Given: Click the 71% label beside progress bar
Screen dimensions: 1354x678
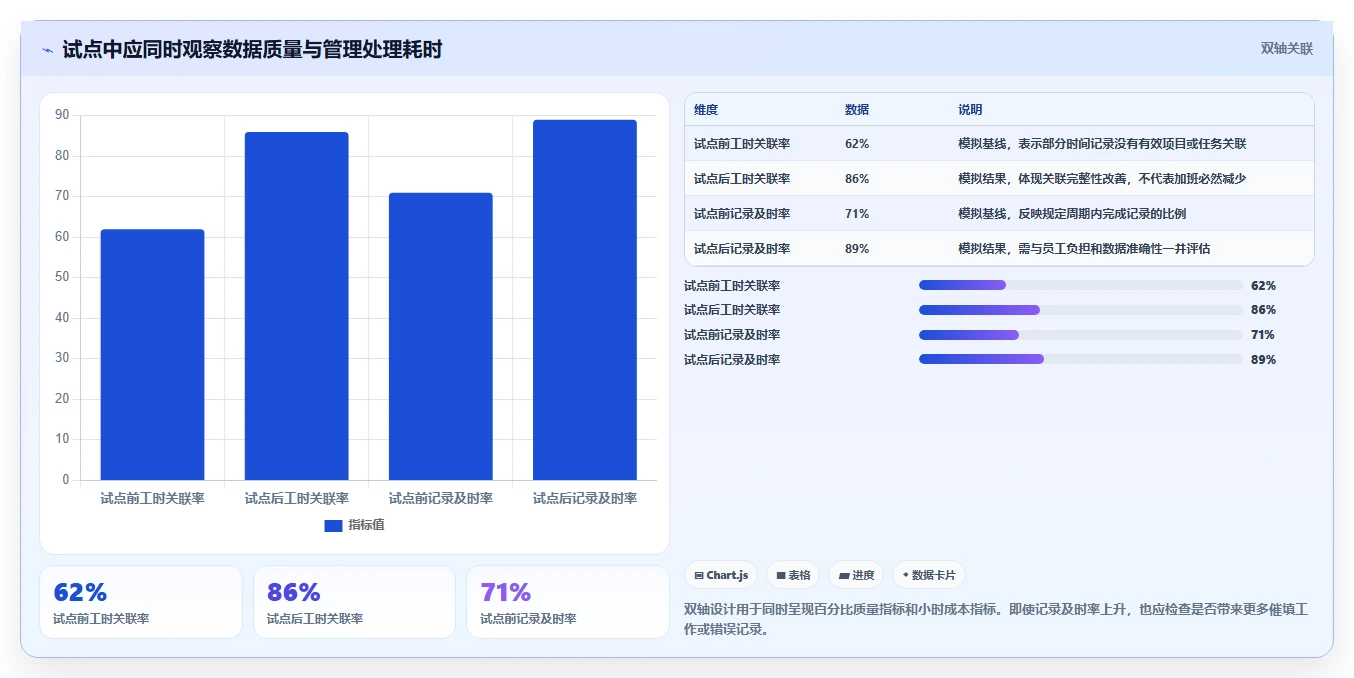Looking at the screenshot, I should tap(1263, 335).
